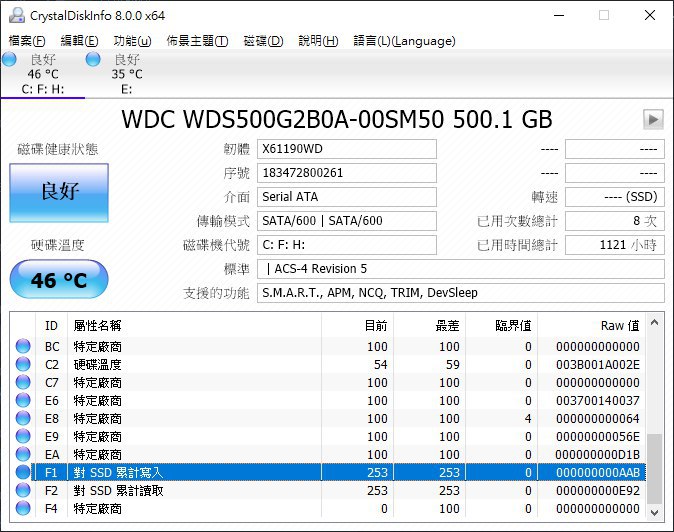Click the 良好 health status button
Image resolution: width=674 pixels, height=532 pixels.
click(59, 193)
